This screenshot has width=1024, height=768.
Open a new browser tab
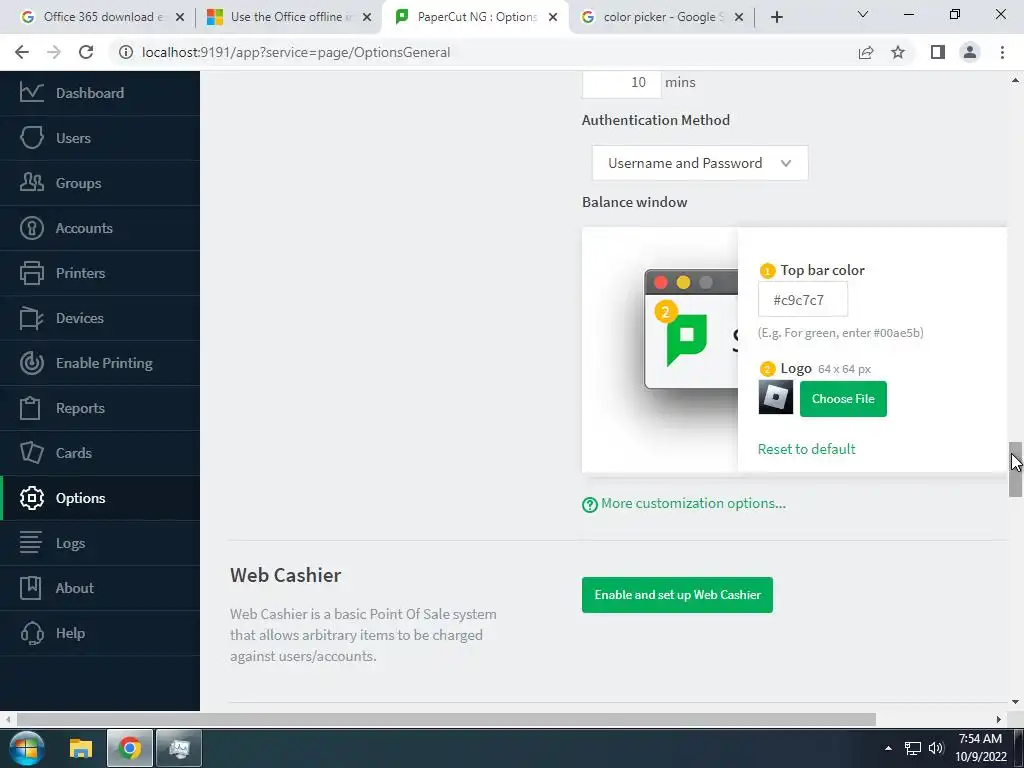pos(776,17)
